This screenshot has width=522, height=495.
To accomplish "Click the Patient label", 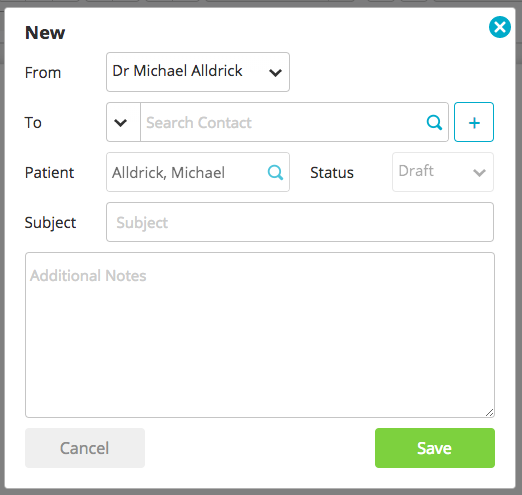I will coord(49,172).
